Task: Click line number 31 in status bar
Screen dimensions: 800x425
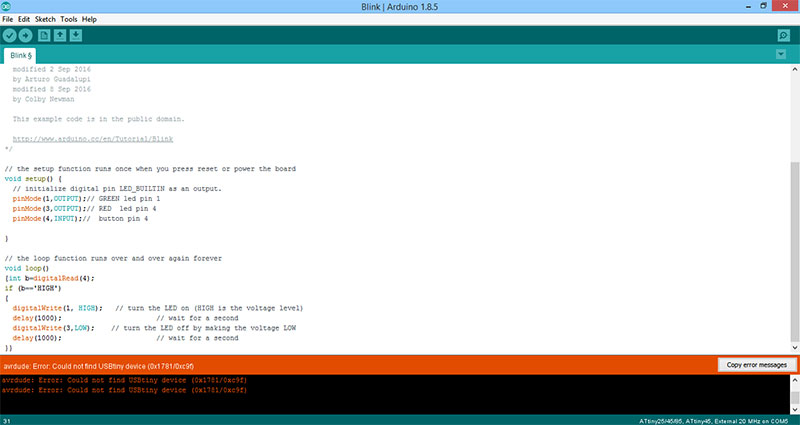Action: click(7, 421)
